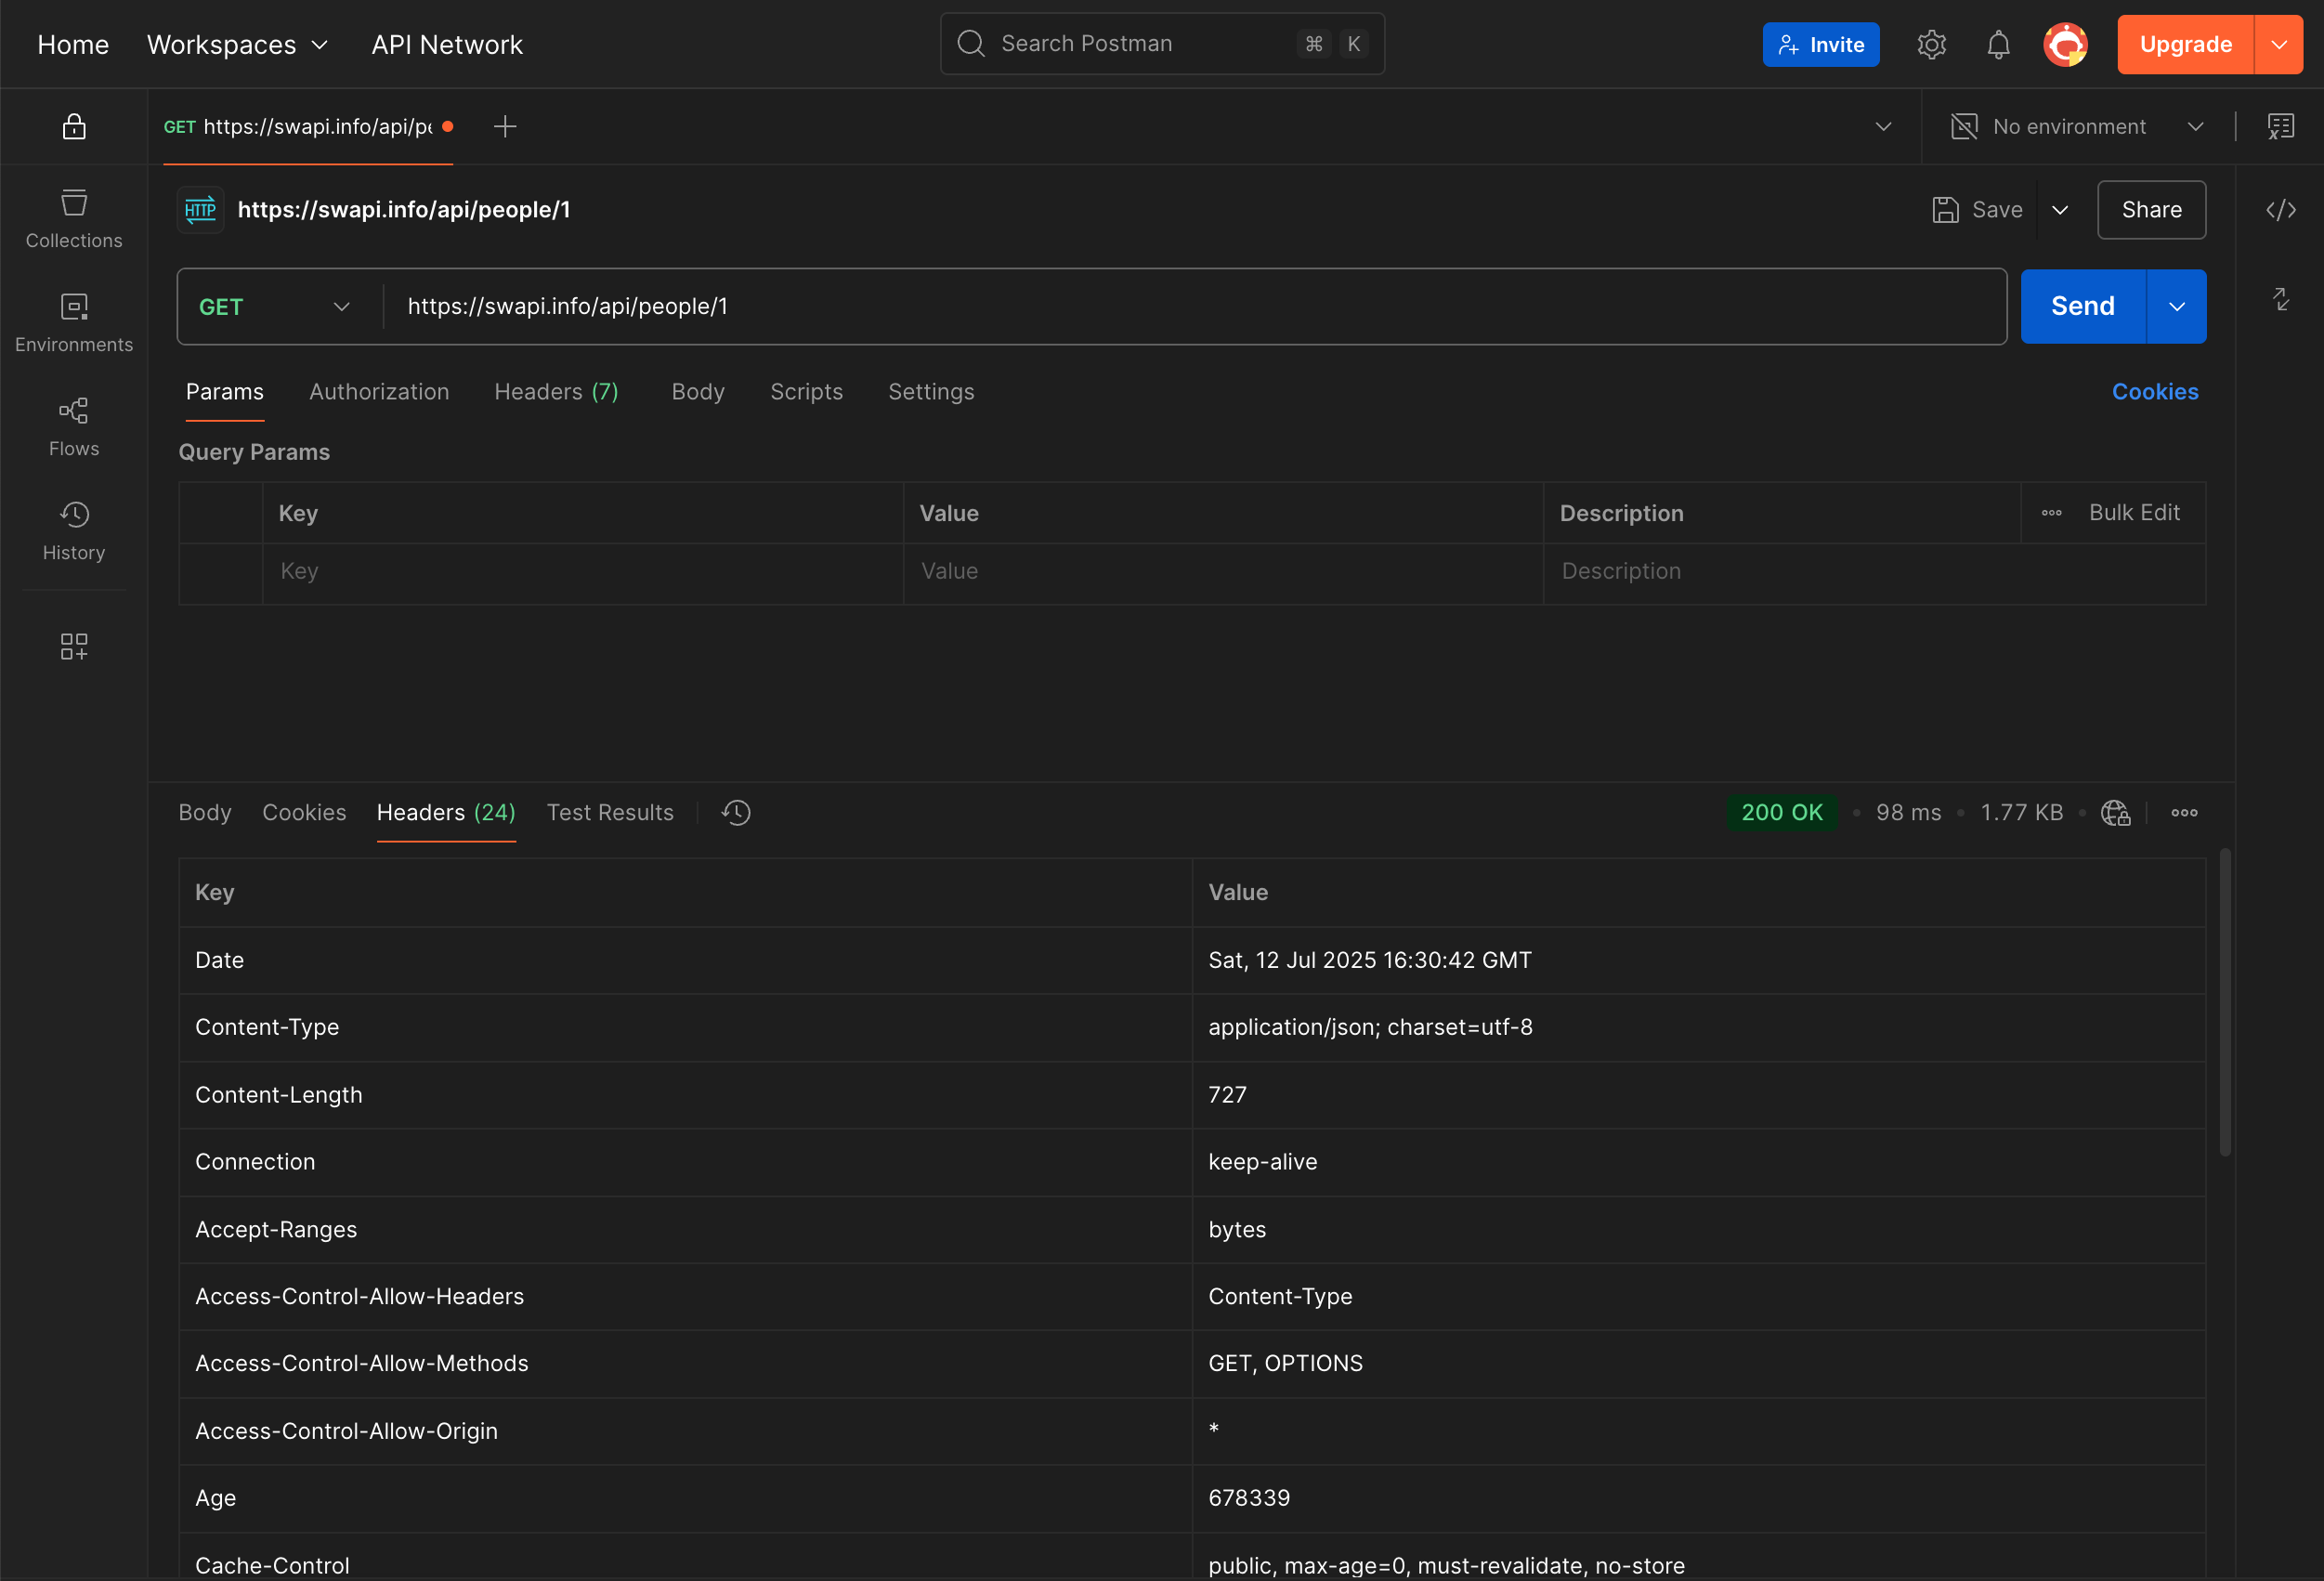
Task: Open the Scripts tab
Action: point(806,391)
